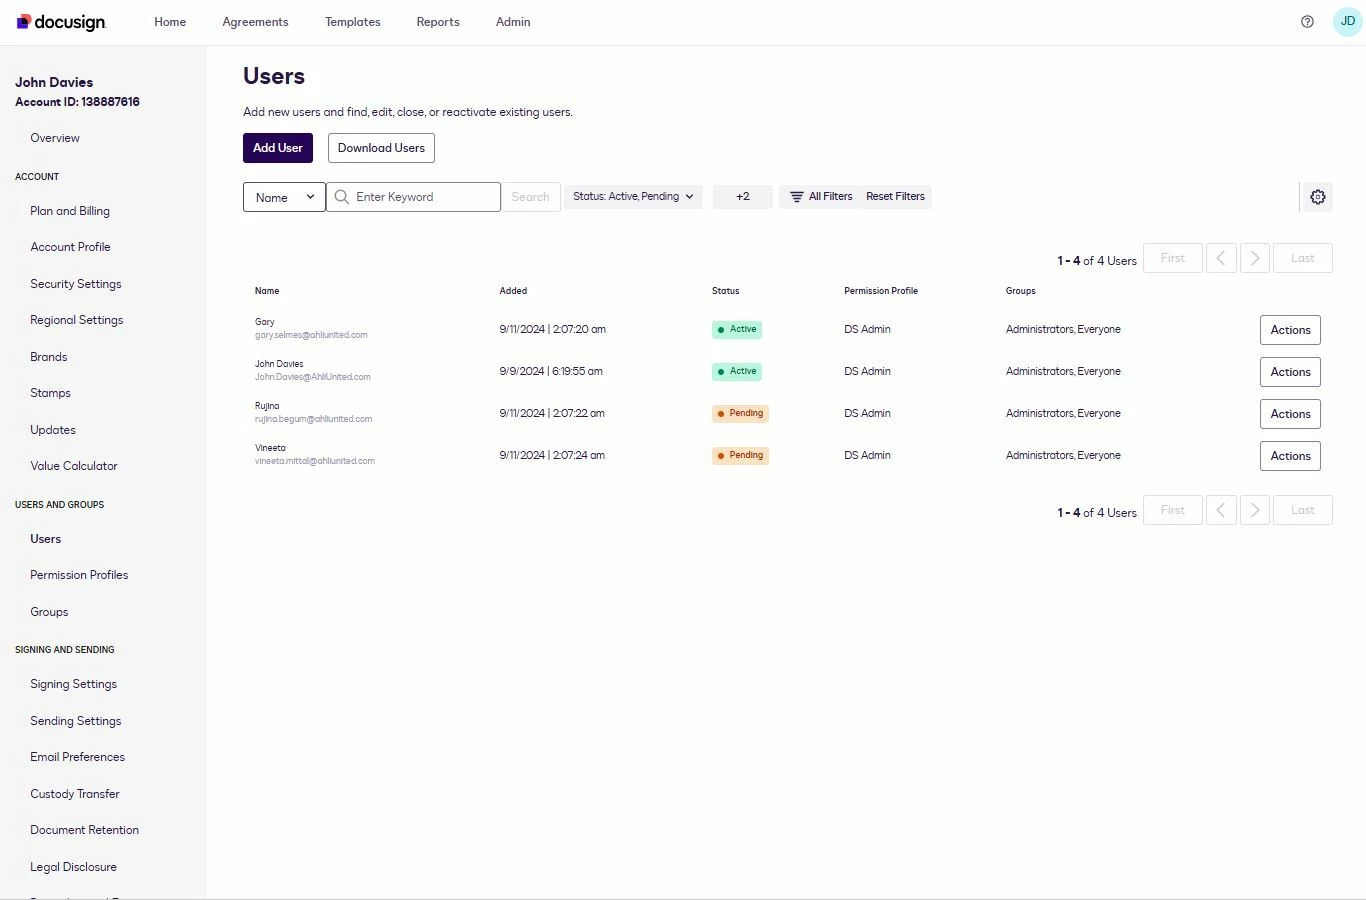Open the help question mark icon
The image size is (1366, 900).
[1307, 21]
